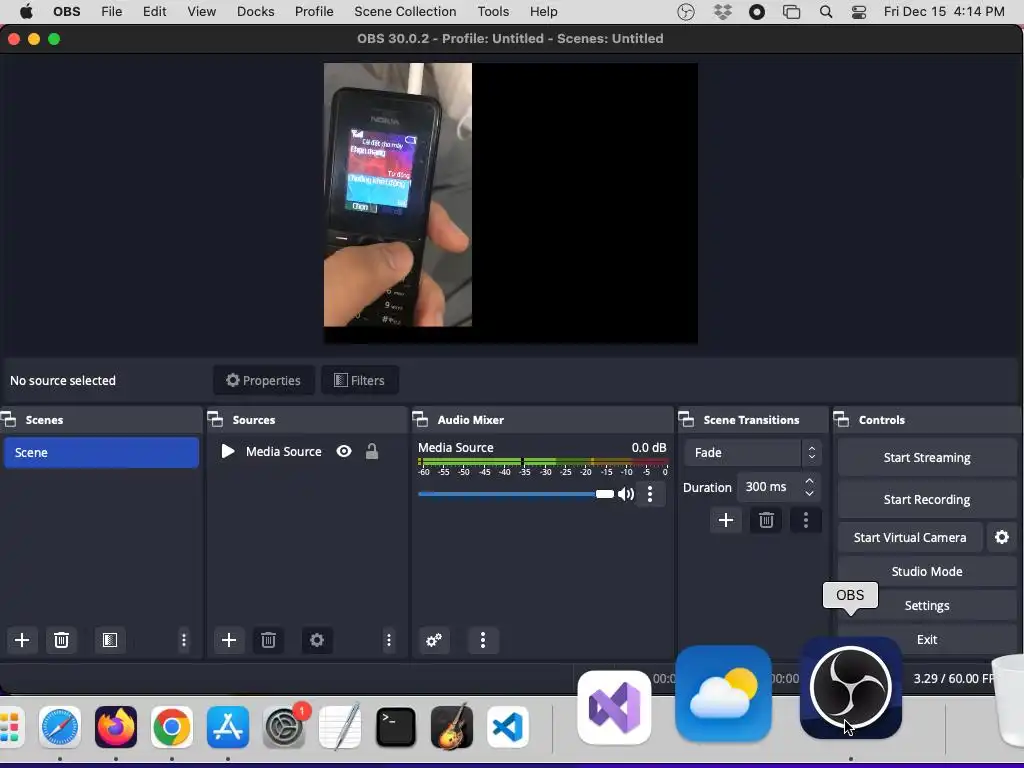Open scene filters in the Scenes panel

point(110,640)
